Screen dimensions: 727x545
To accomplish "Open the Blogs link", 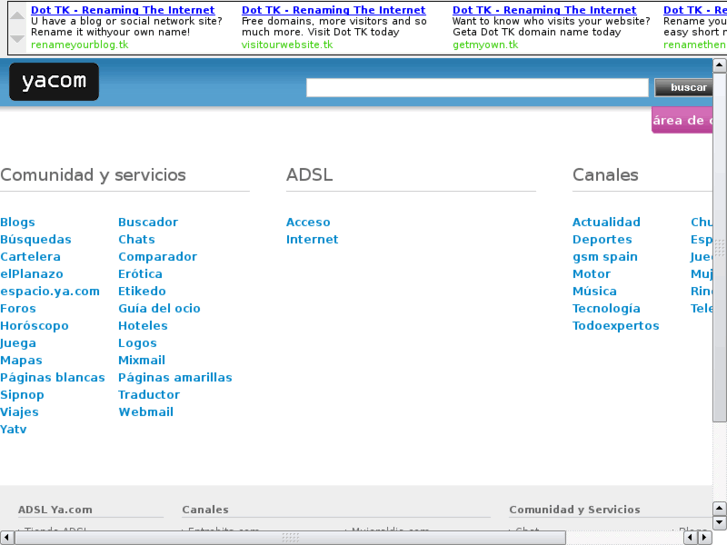I will point(18,222).
